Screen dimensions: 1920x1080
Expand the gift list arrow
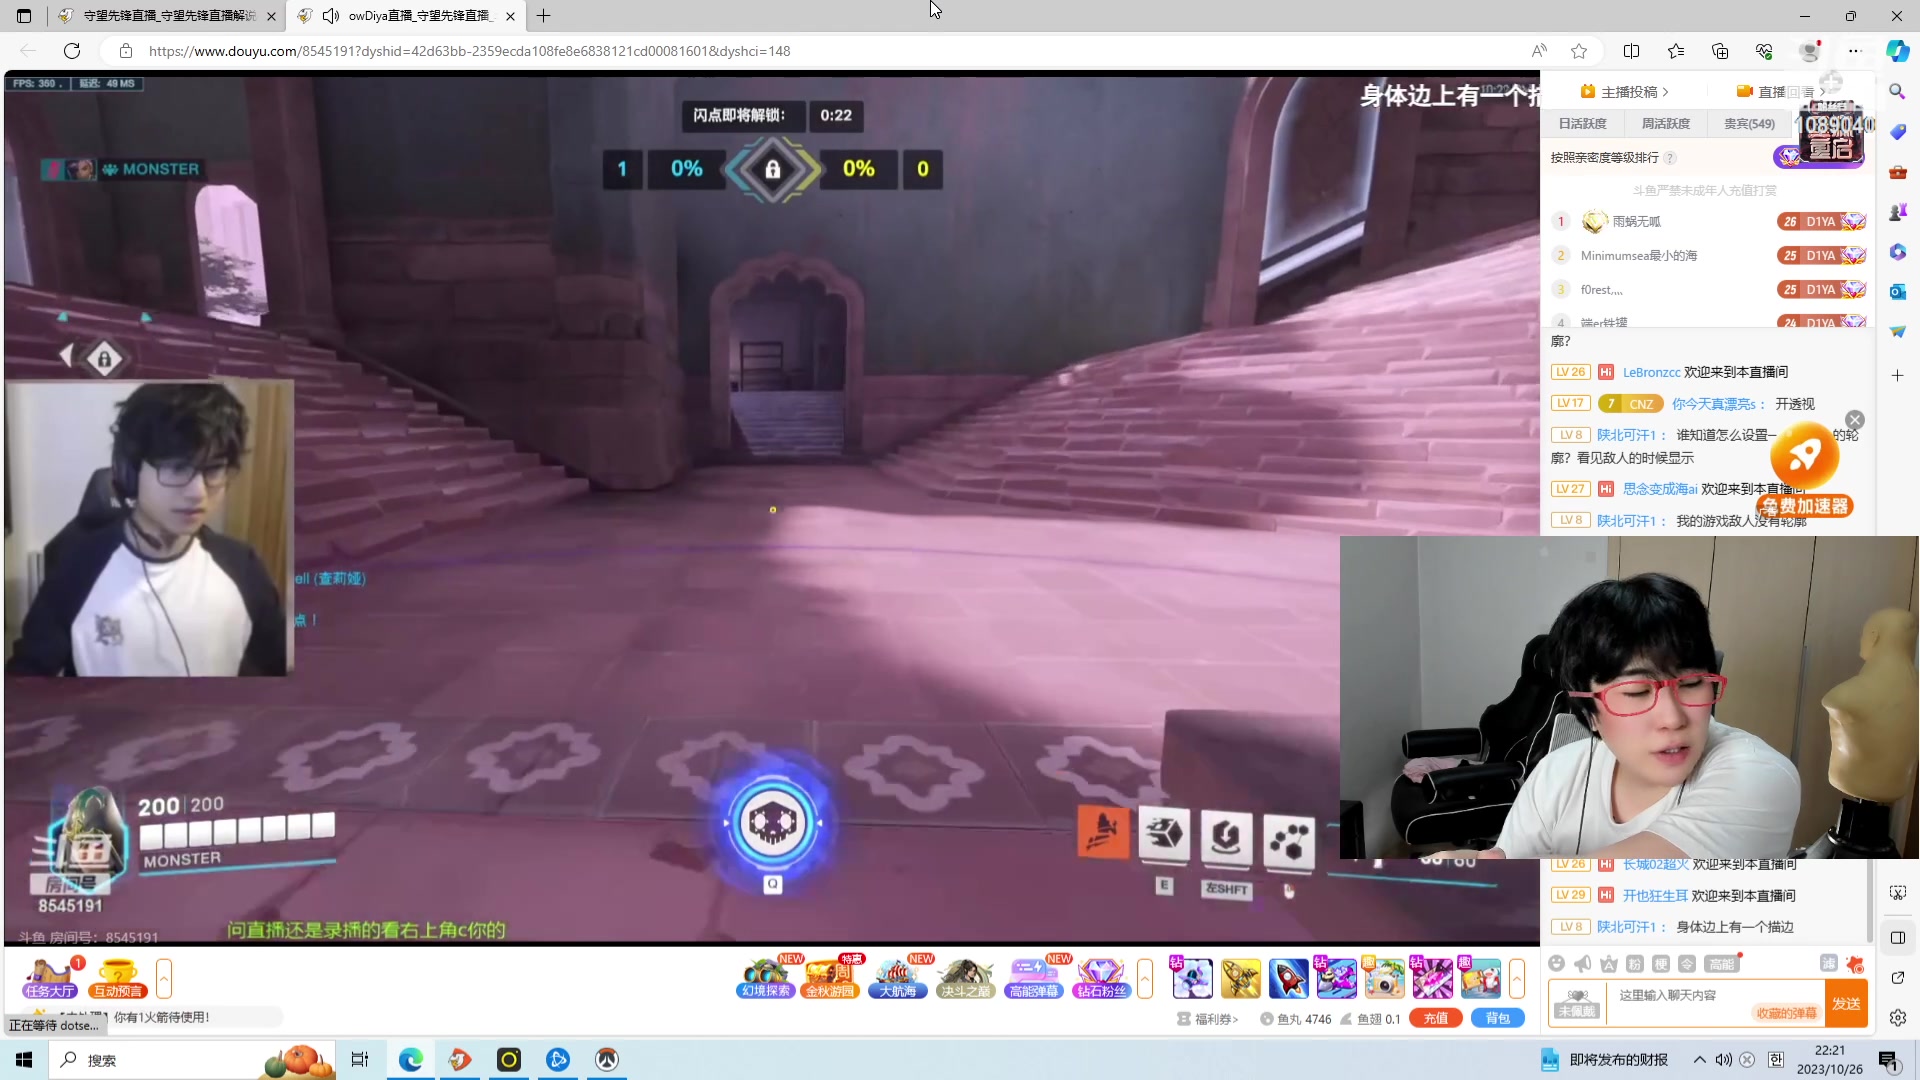tap(1517, 978)
